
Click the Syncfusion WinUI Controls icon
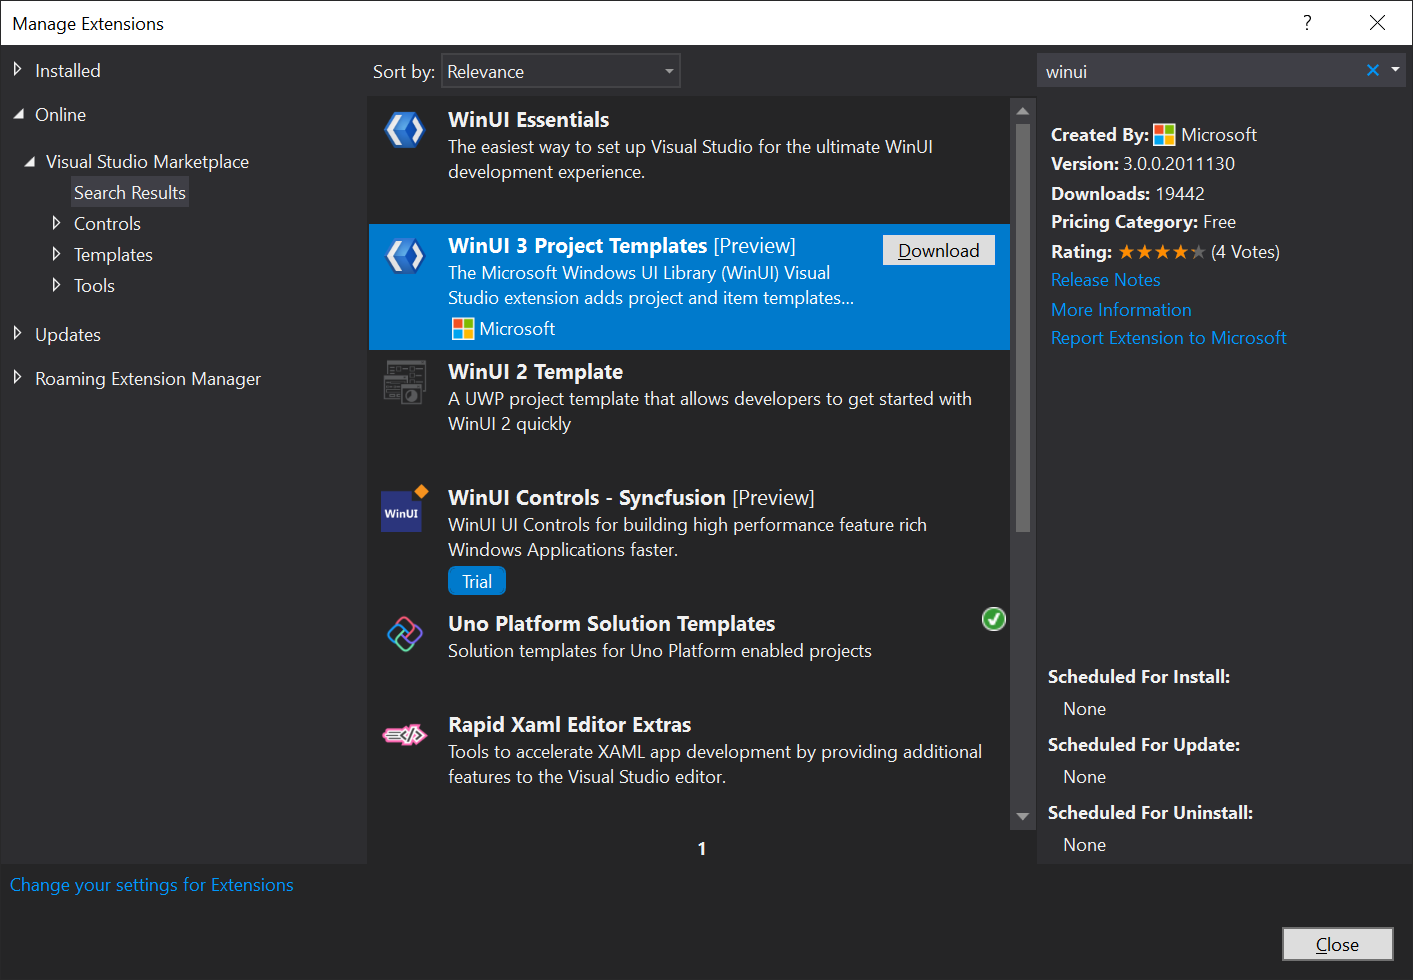point(403,510)
